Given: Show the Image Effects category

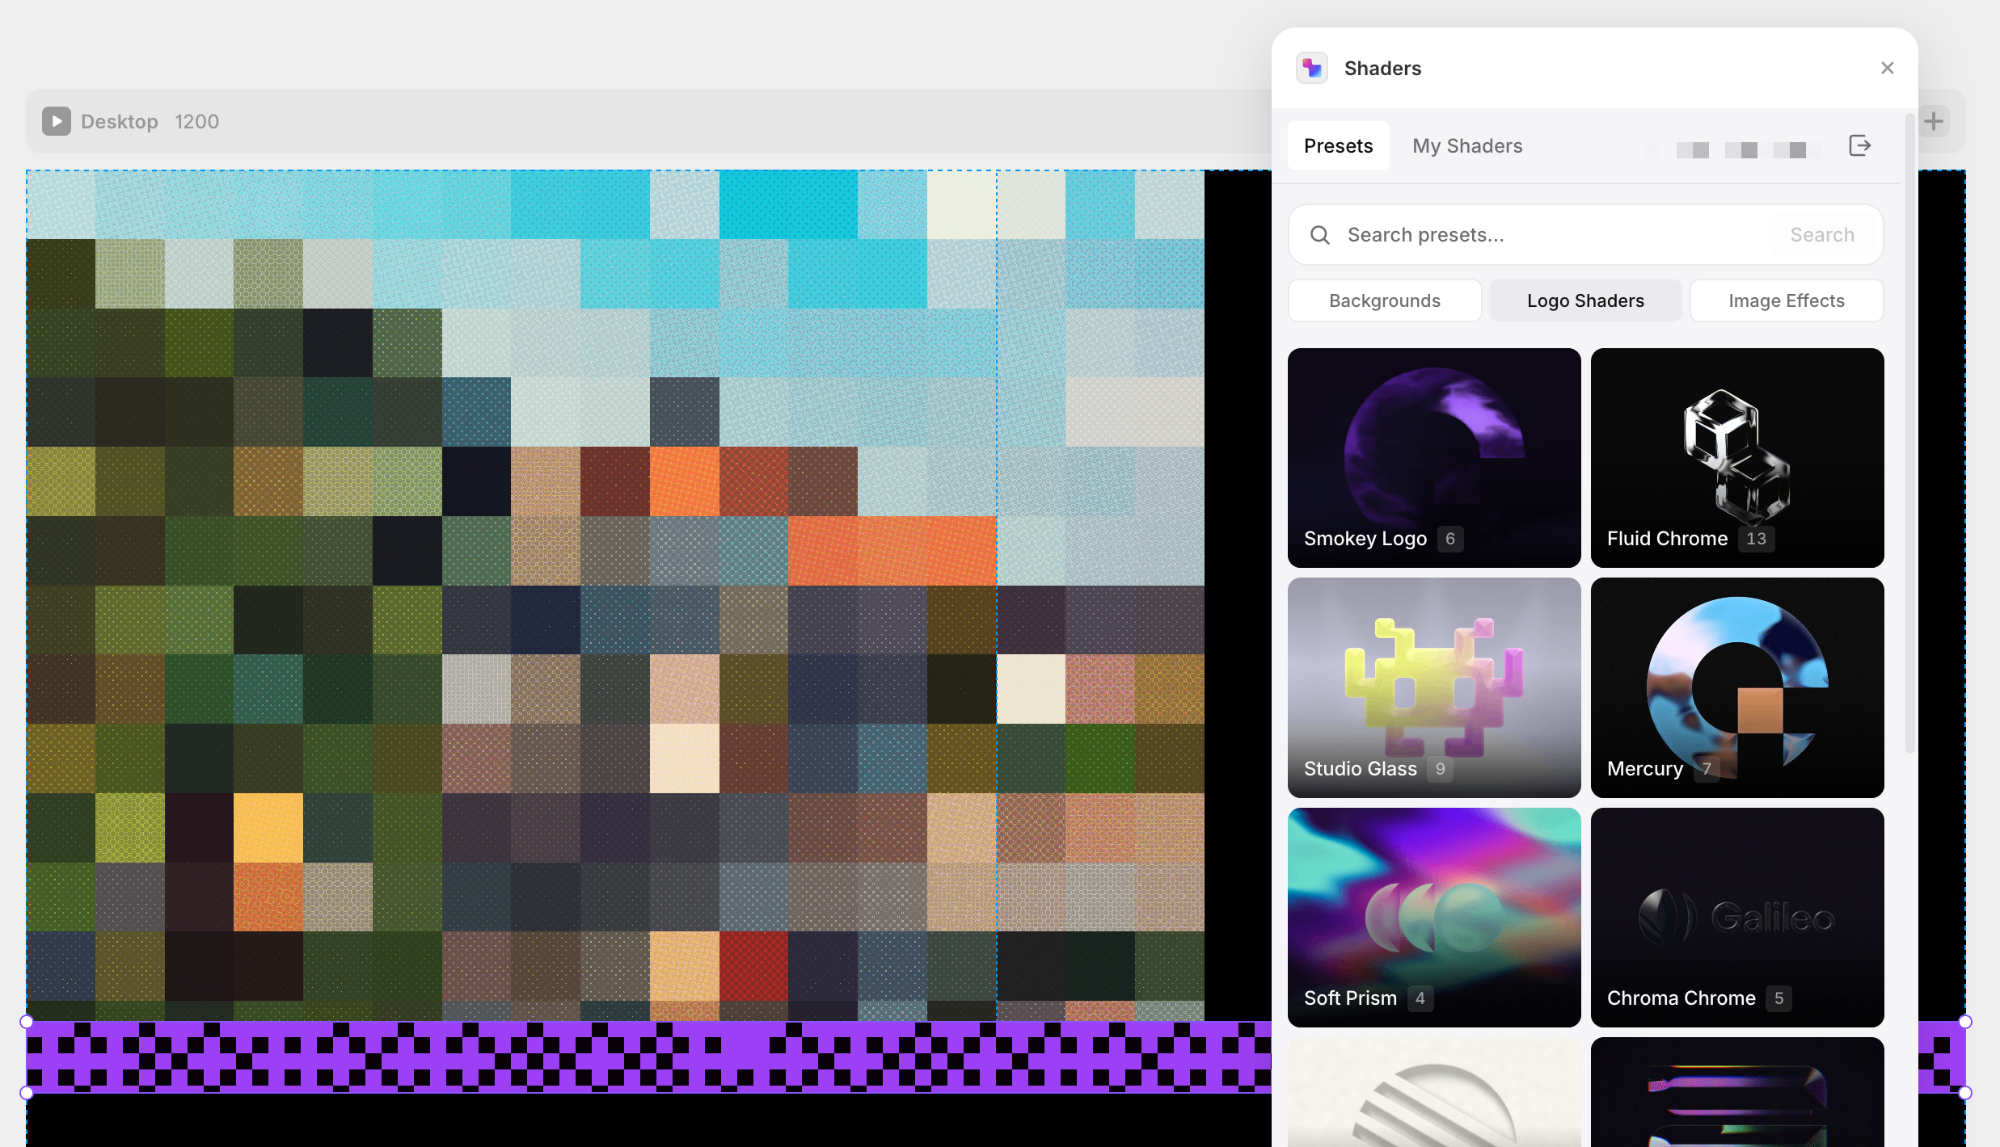Looking at the screenshot, I should (x=1786, y=301).
